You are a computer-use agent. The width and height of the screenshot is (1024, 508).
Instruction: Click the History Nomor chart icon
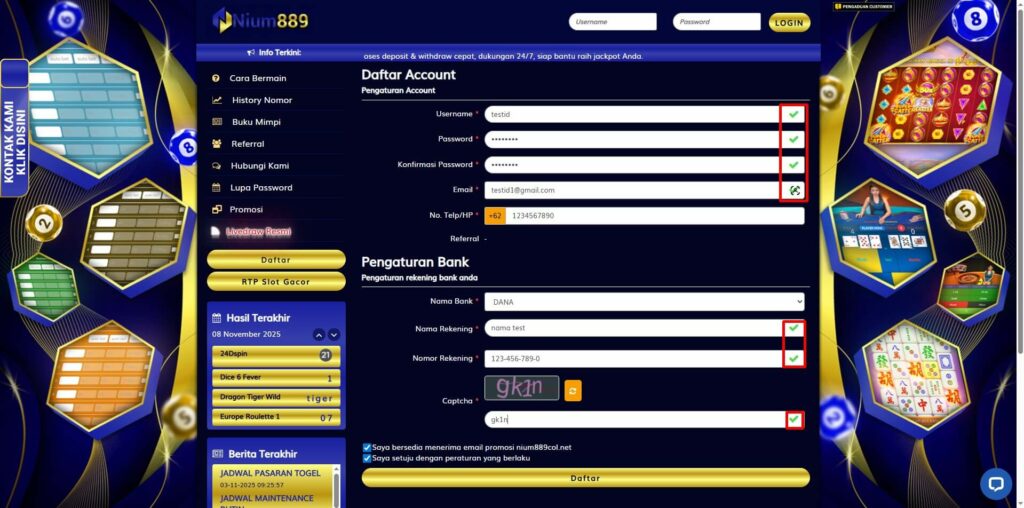pyautogui.click(x=217, y=101)
